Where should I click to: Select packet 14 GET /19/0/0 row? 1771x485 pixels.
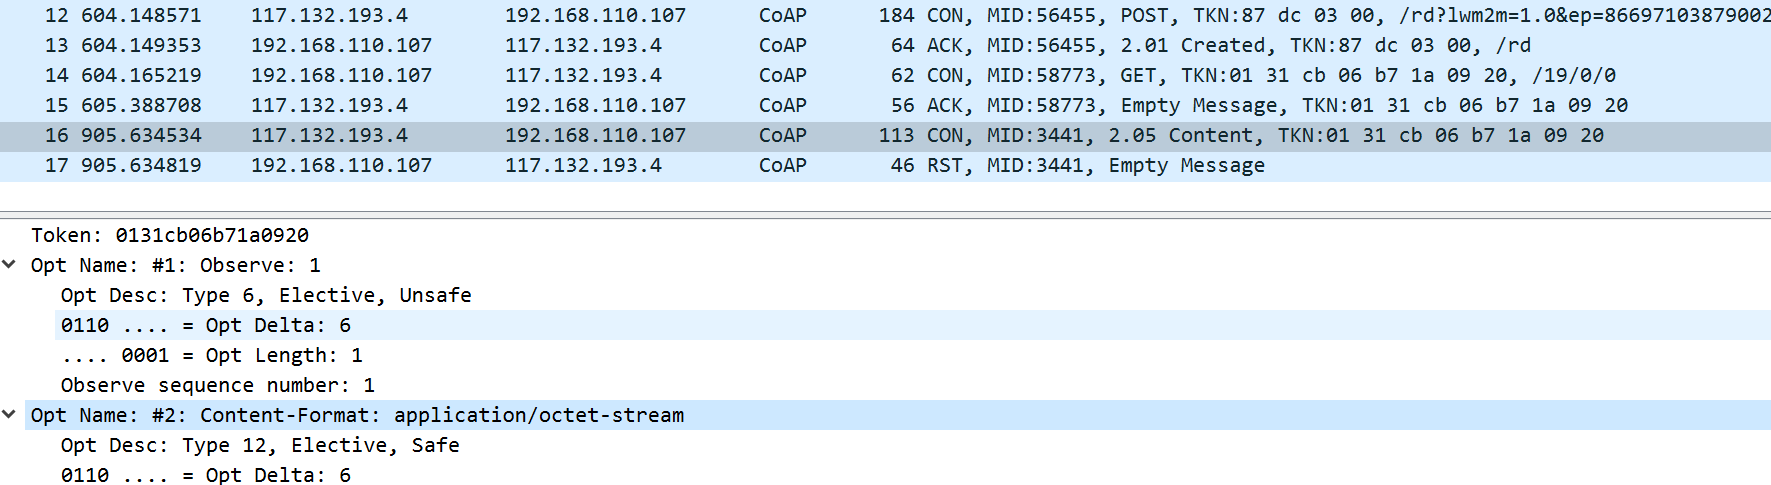click(x=885, y=75)
